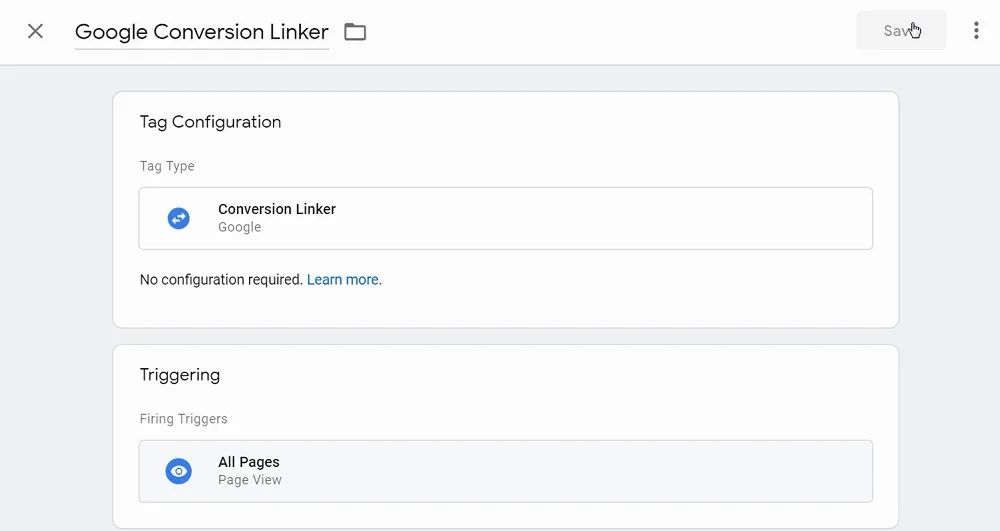Follow the Learn more link
This screenshot has height=531, width=1000.
[x=342, y=280]
